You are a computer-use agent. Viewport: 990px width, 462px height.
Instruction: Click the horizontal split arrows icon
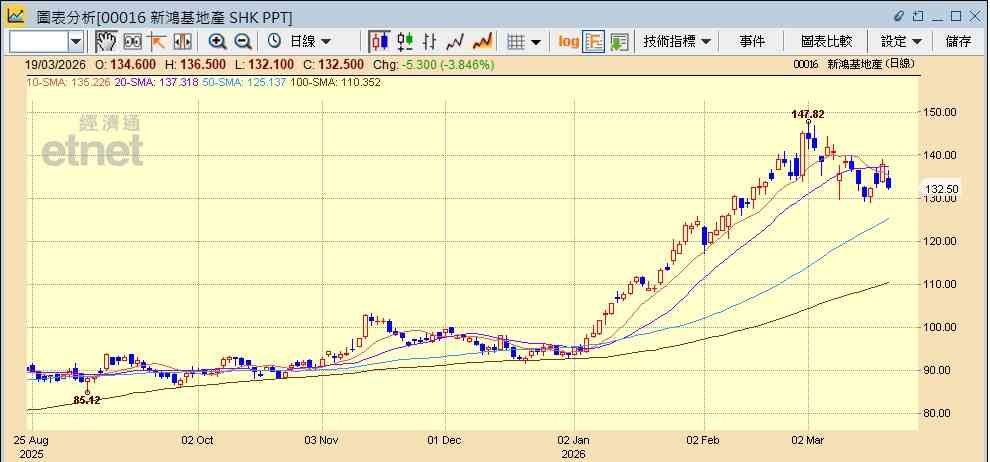point(182,42)
